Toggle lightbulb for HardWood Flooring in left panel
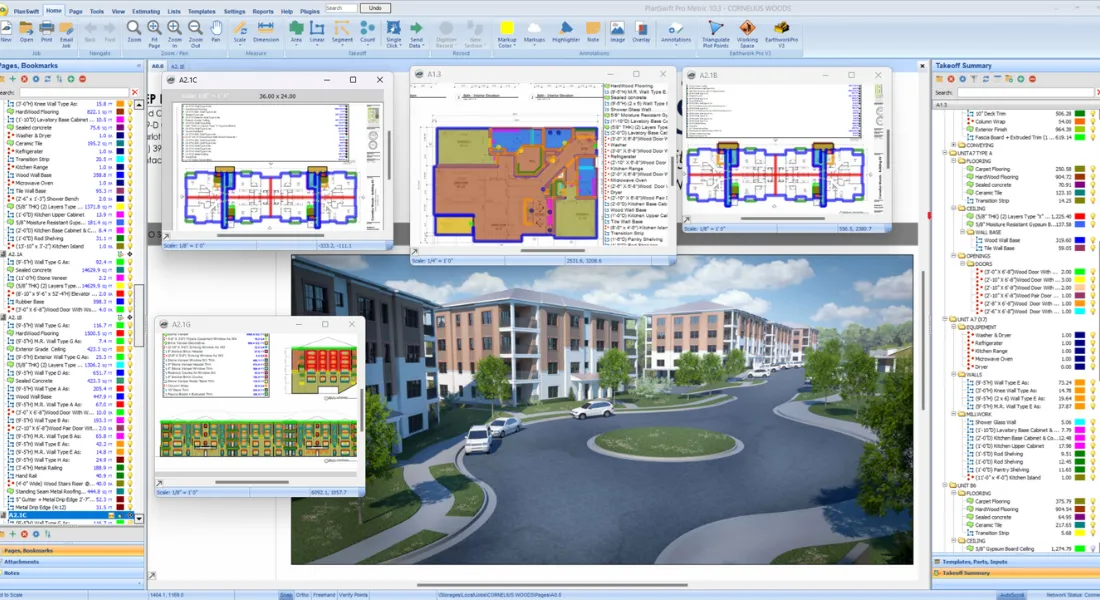Viewport: 1100px width, 600px height. (129, 113)
